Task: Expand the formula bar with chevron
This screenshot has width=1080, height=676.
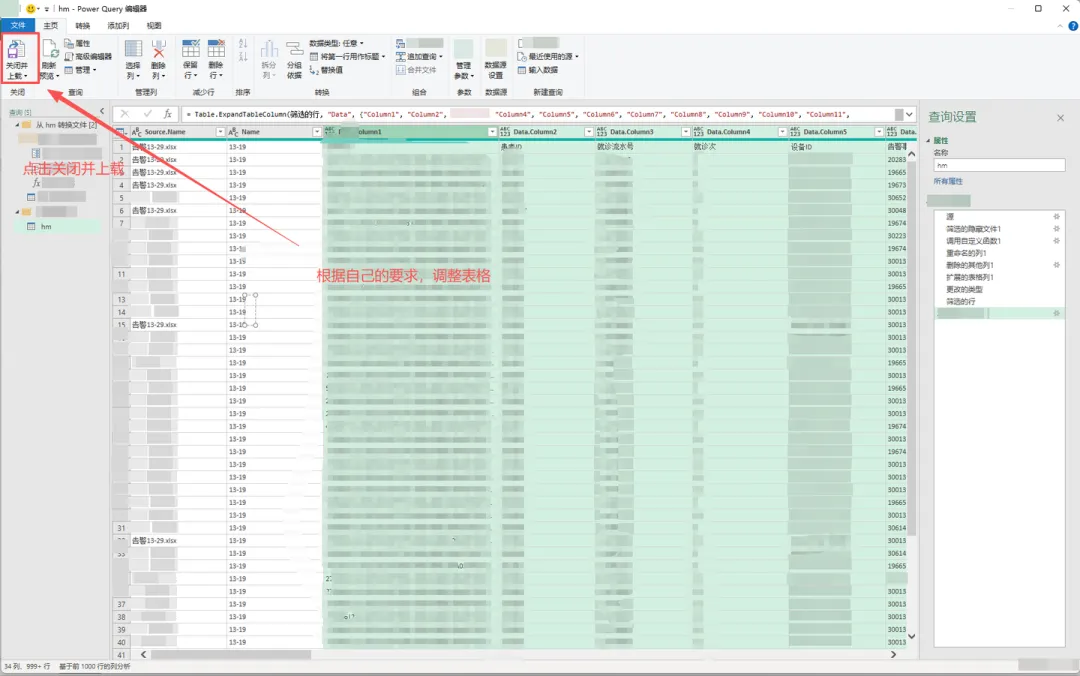Action: pyautogui.click(x=909, y=114)
